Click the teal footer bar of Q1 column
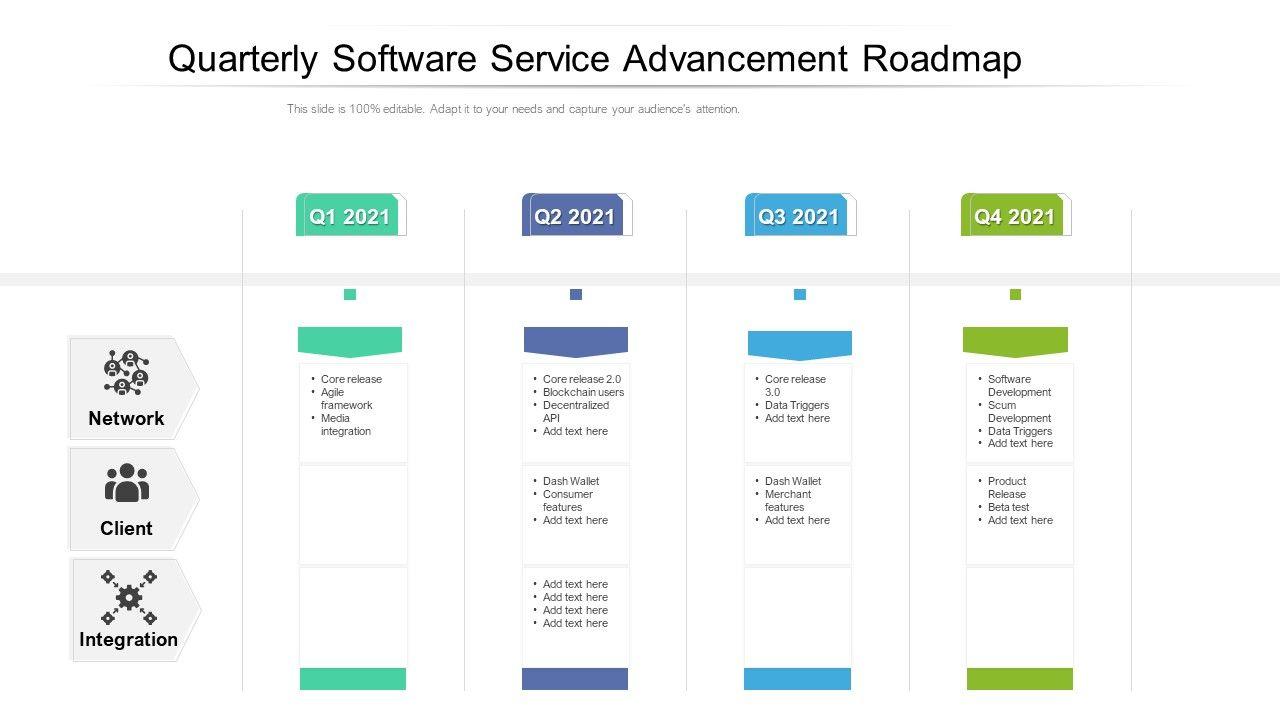The width and height of the screenshot is (1280, 720). (353, 679)
